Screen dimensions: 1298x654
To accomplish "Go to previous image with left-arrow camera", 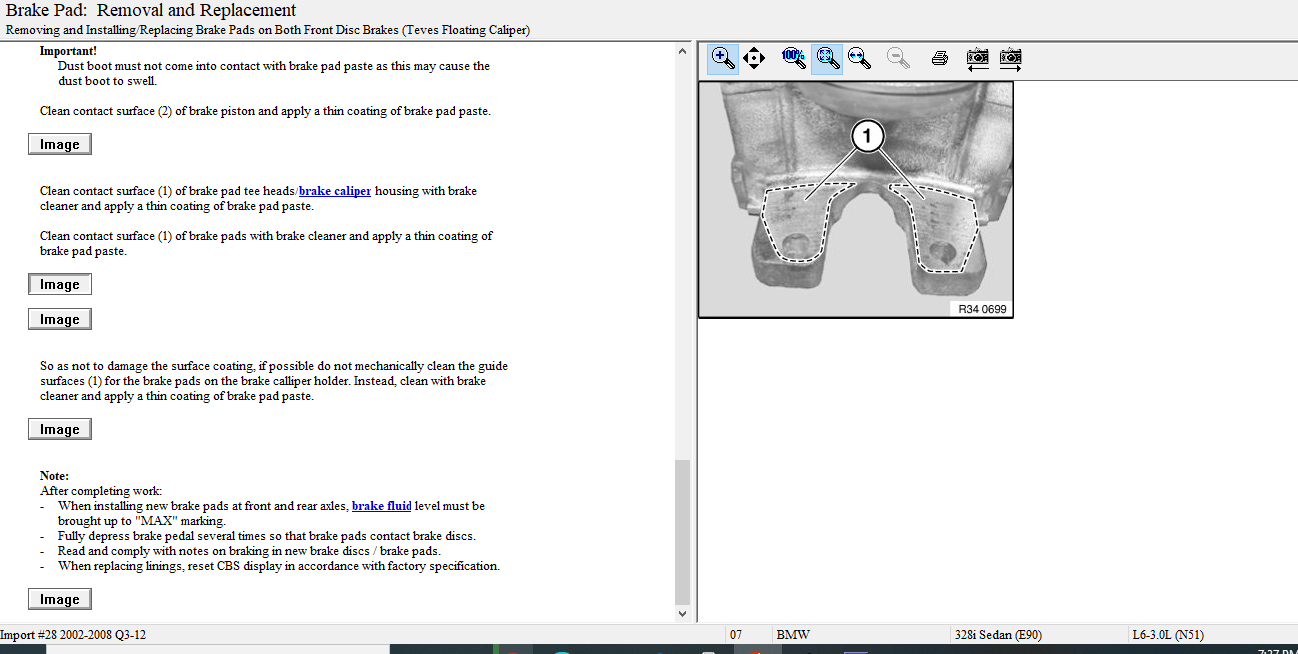I will pos(977,58).
